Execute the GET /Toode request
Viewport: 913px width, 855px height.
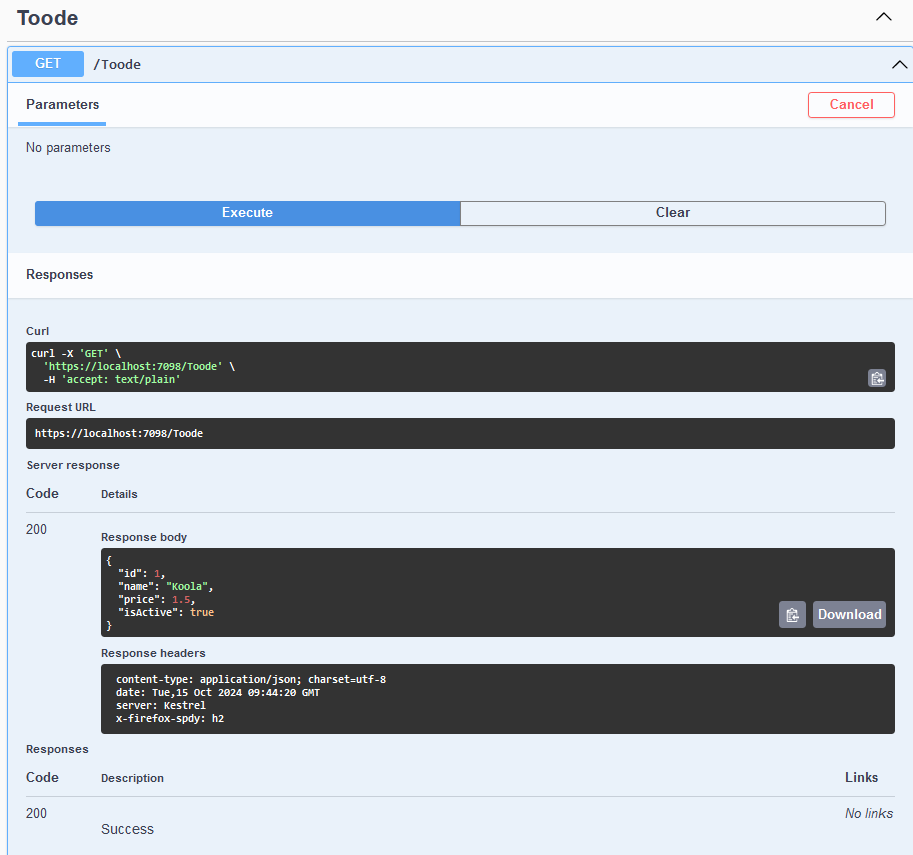(x=247, y=213)
